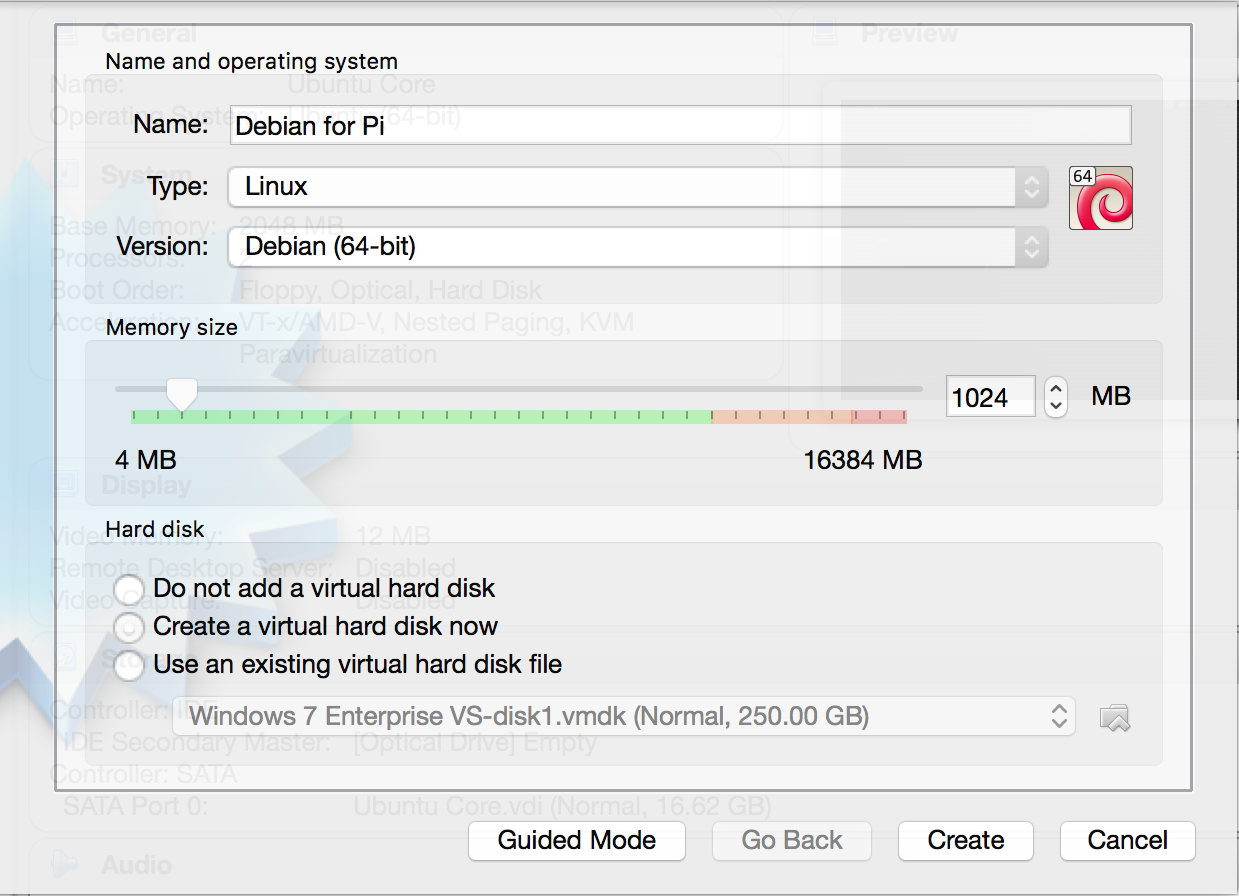Viewport: 1239px width, 896px height.
Task: Open the existing hard disk file dropdown
Action: coord(623,716)
